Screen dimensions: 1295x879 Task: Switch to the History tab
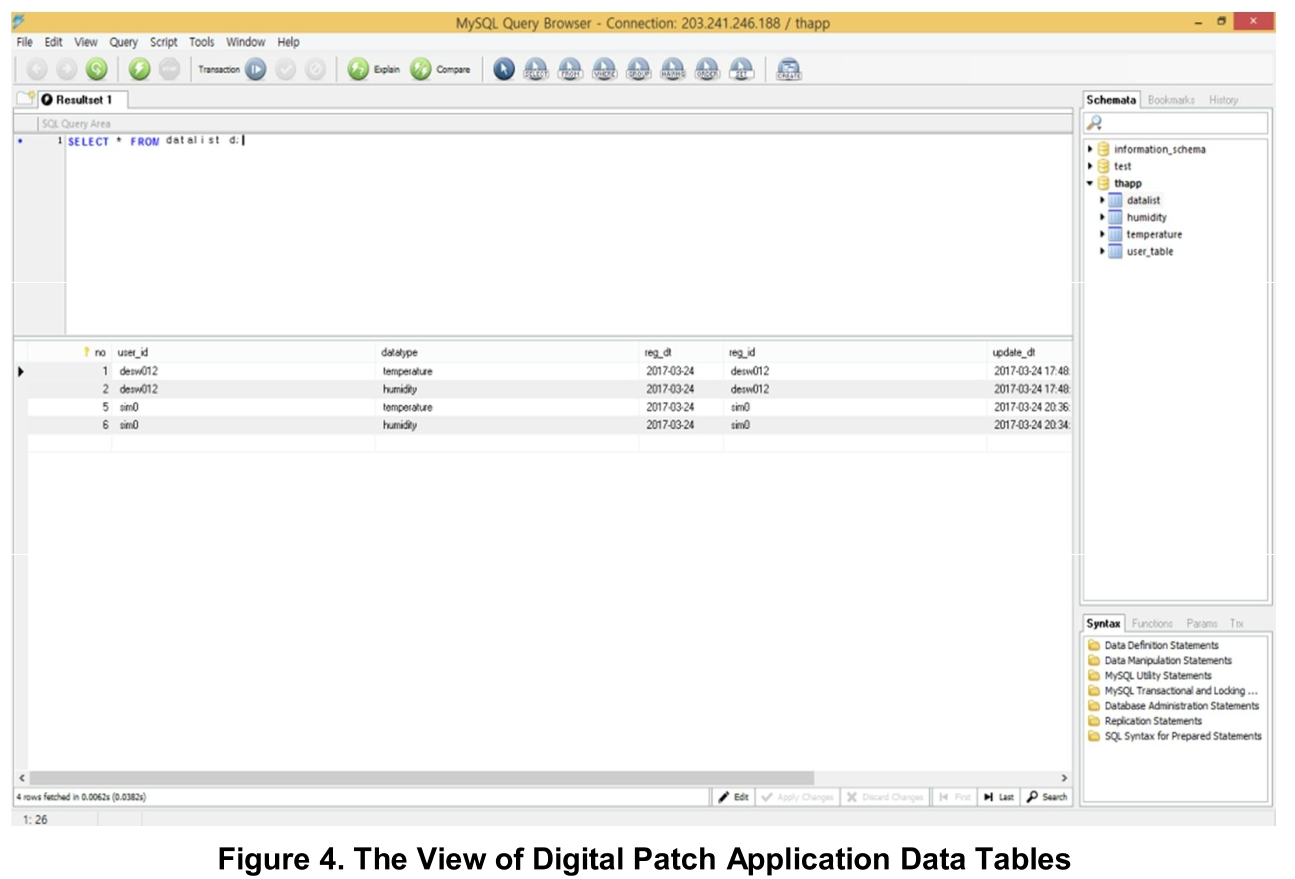[1223, 100]
